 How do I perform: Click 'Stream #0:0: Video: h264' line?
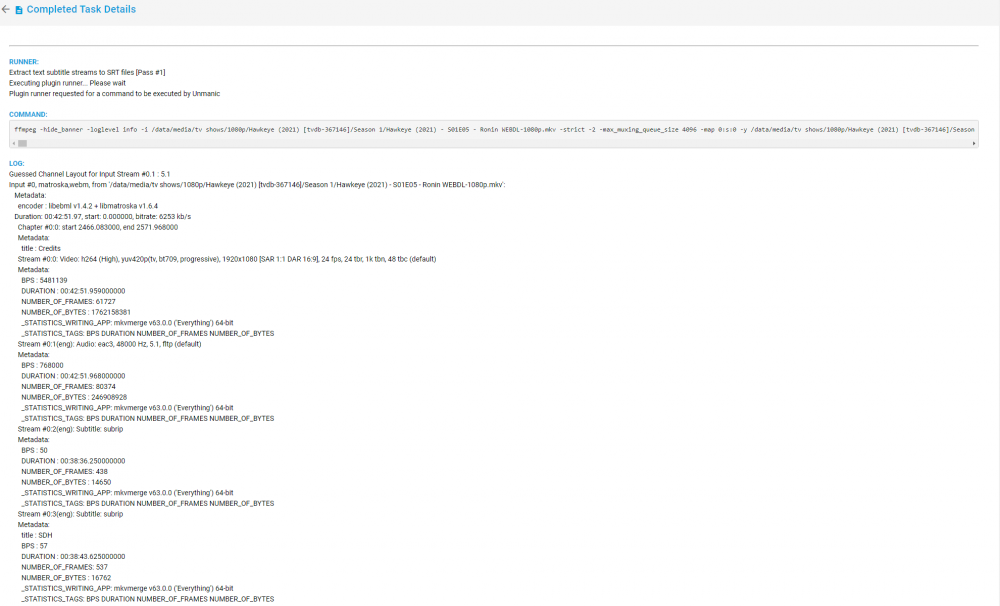pyautogui.click(x=227, y=259)
